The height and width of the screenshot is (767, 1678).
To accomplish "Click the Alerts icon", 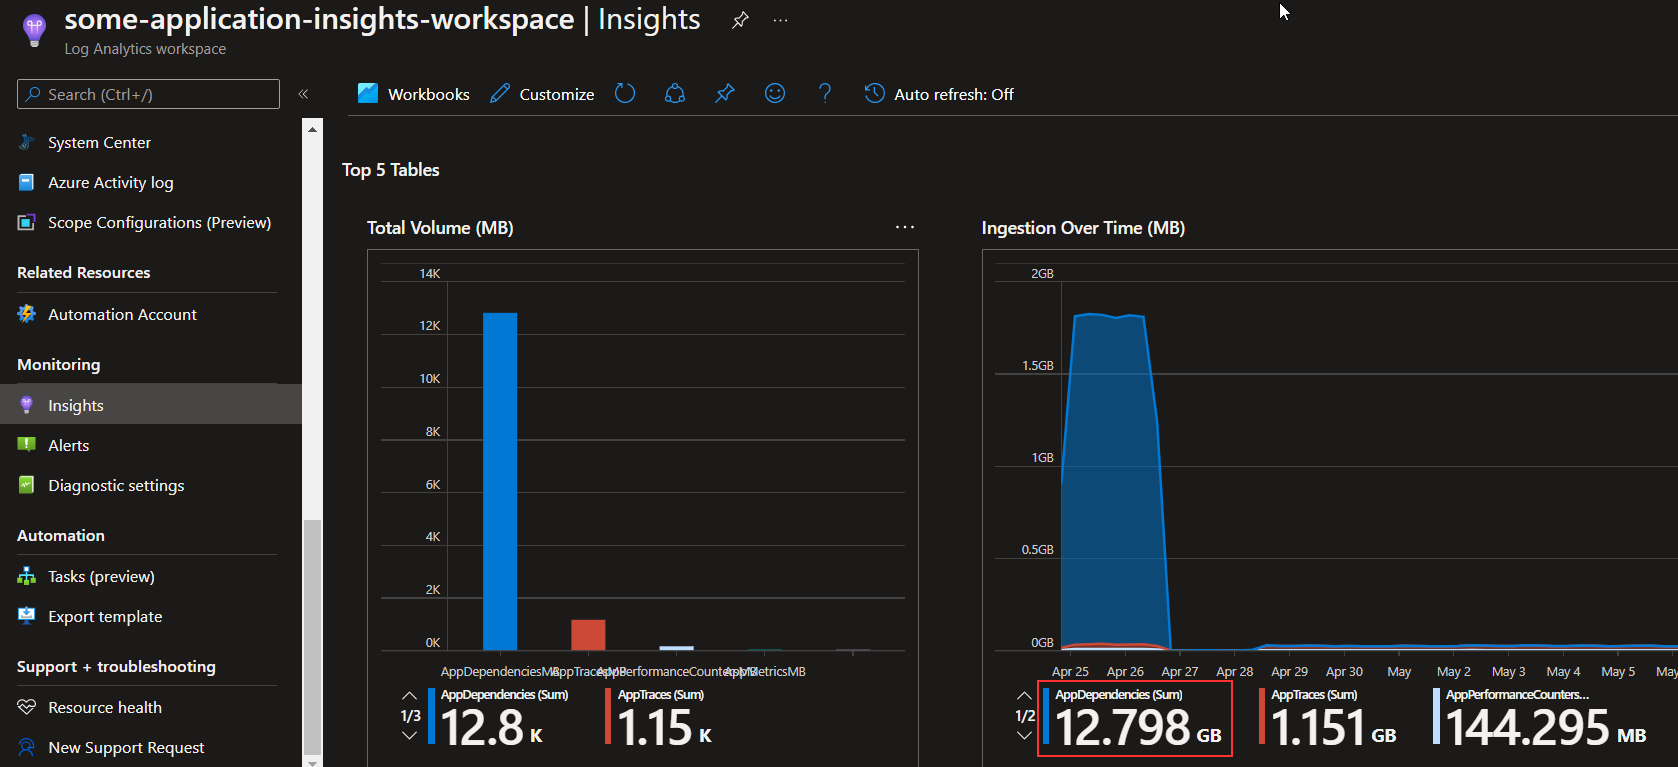I will pyautogui.click(x=27, y=445).
